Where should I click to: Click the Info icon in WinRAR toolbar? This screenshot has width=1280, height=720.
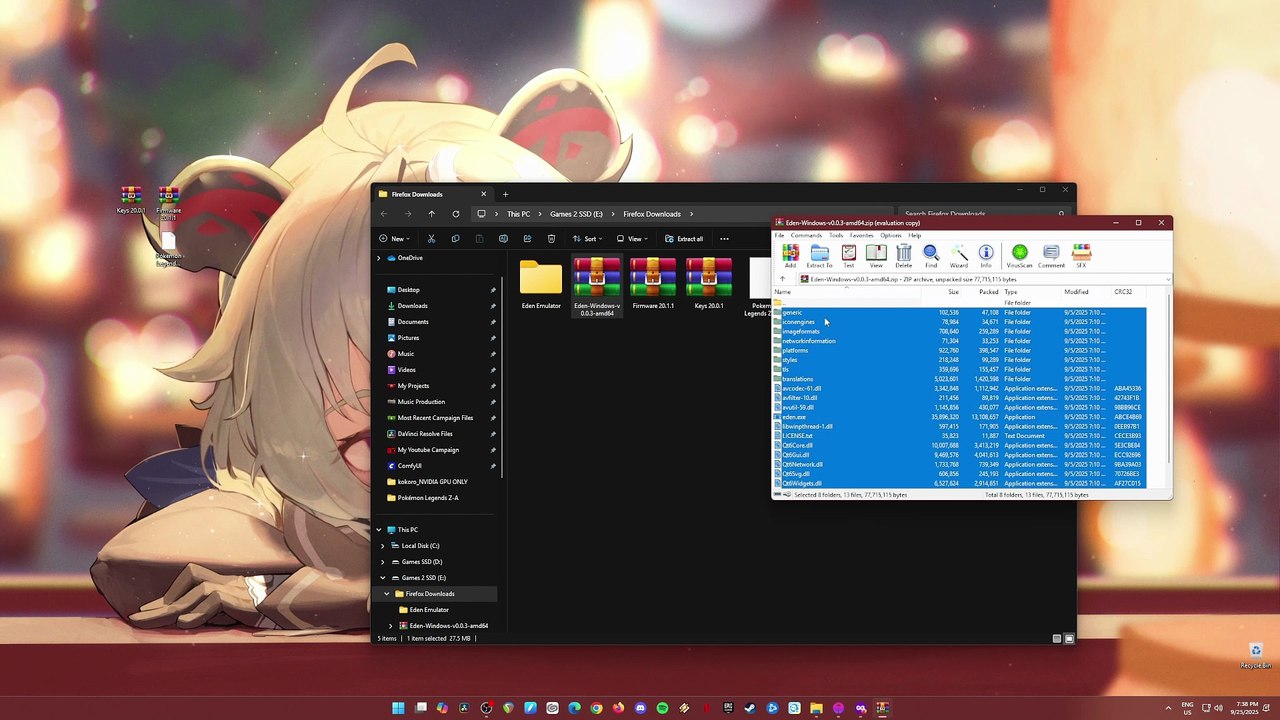pyautogui.click(x=986, y=256)
